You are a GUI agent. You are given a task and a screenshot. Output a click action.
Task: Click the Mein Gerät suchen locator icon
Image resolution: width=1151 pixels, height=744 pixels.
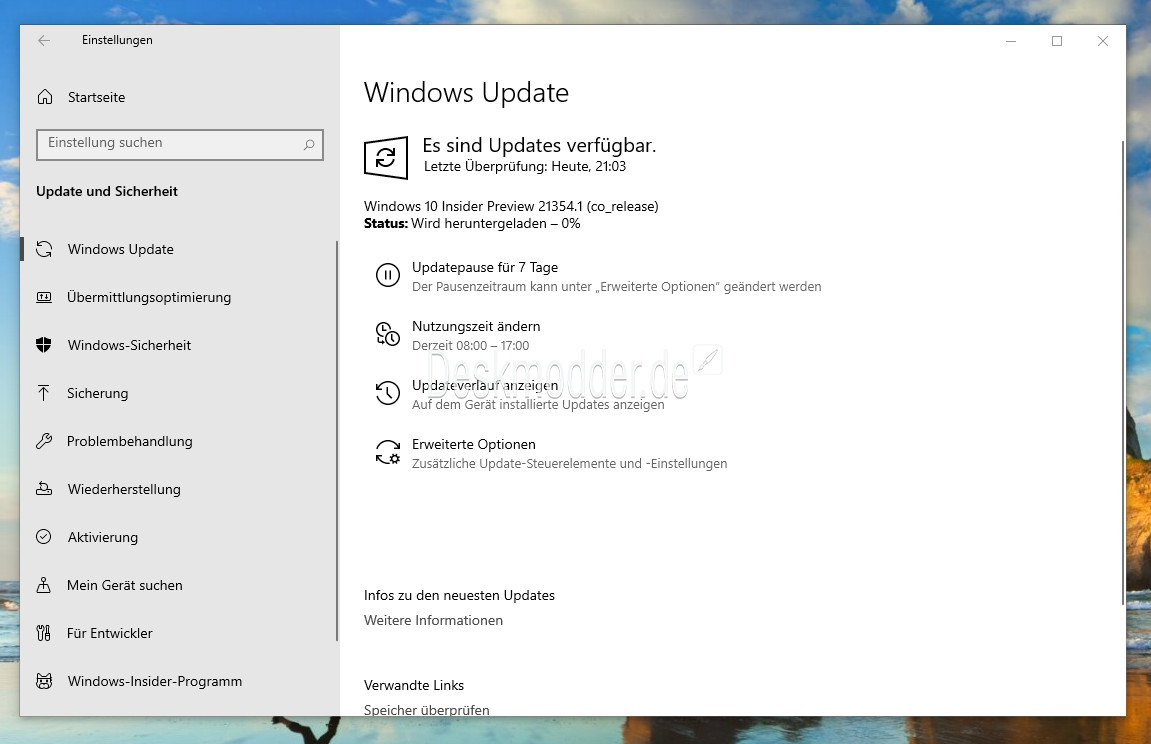tap(44, 585)
